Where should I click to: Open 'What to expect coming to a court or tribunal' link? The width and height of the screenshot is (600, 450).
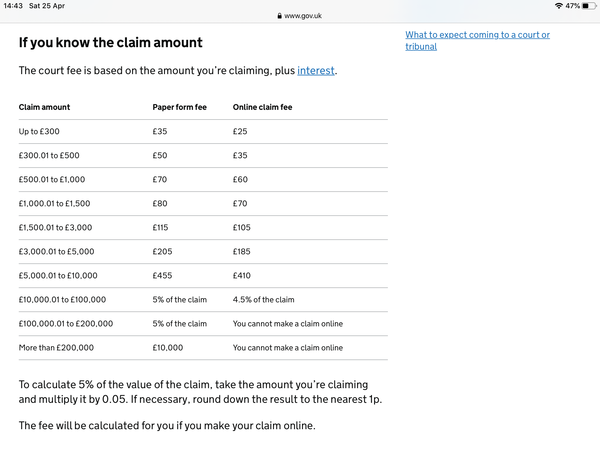point(477,41)
